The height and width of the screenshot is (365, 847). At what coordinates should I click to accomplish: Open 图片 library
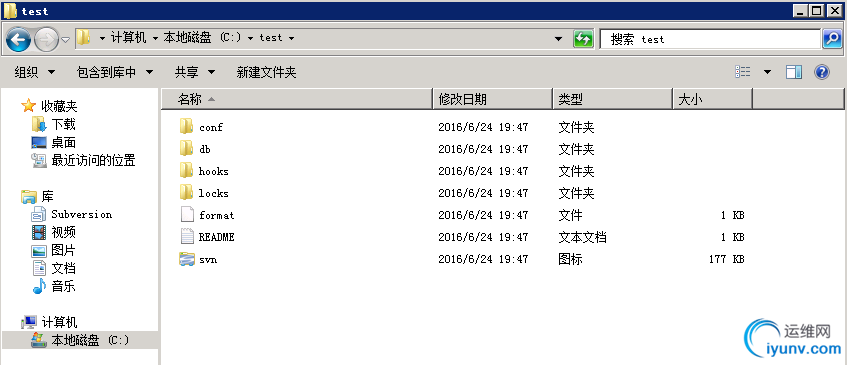[x=64, y=251]
